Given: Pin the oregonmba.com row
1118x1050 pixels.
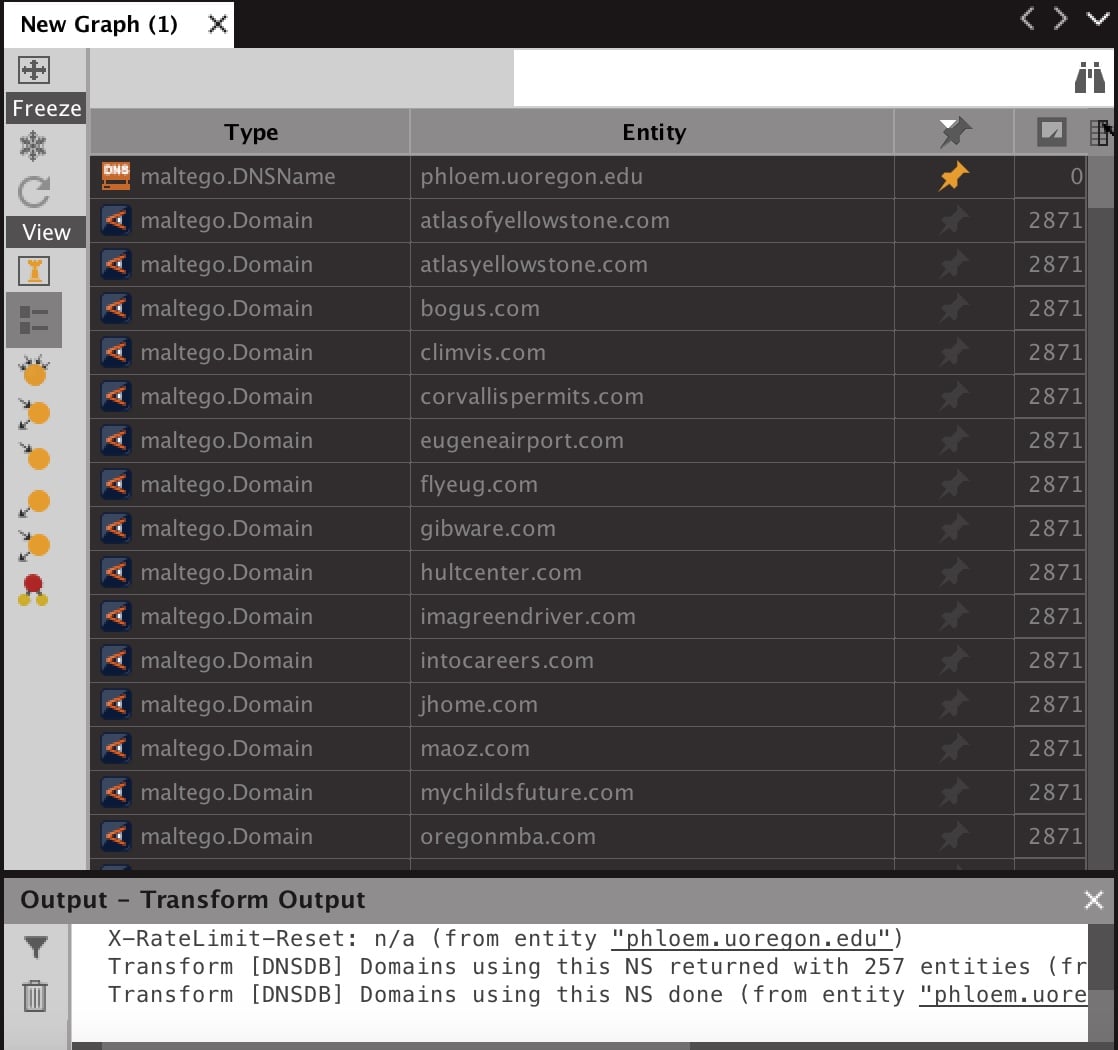Looking at the screenshot, I should pyautogui.click(x=953, y=836).
